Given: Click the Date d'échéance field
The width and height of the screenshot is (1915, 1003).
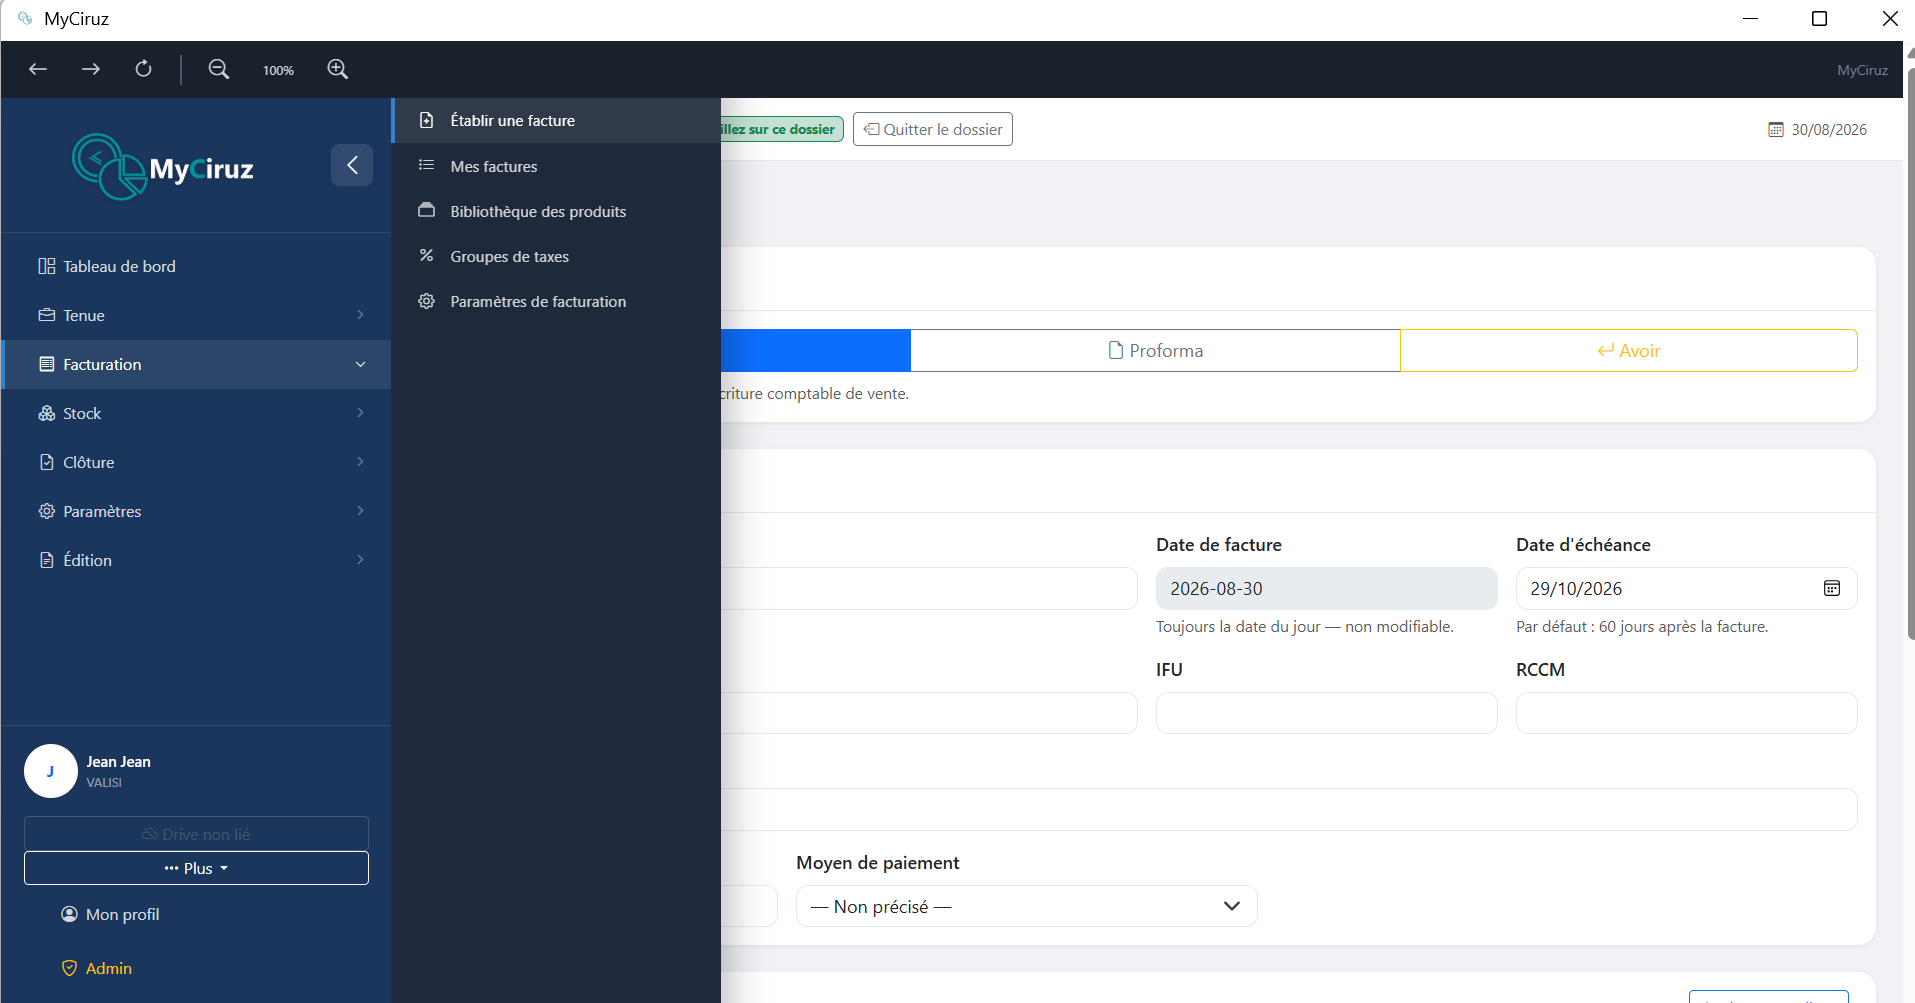Looking at the screenshot, I should coord(1687,589).
